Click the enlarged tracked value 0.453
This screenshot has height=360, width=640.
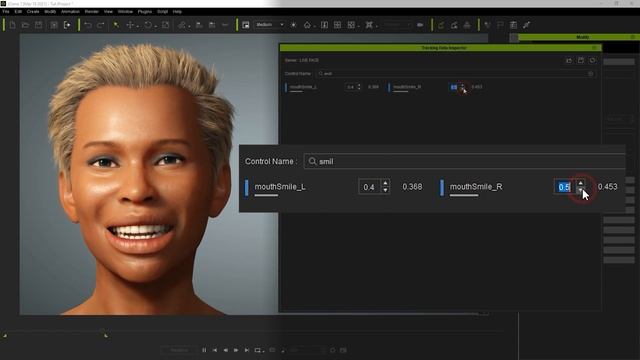tap(607, 187)
